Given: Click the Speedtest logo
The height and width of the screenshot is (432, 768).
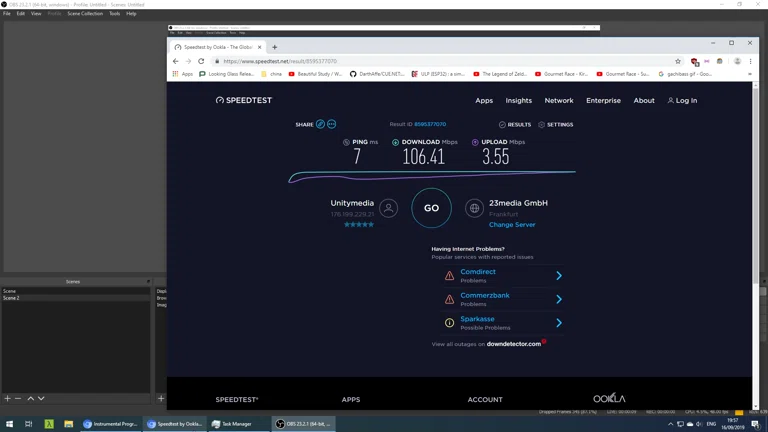Looking at the screenshot, I should point(244,100).
